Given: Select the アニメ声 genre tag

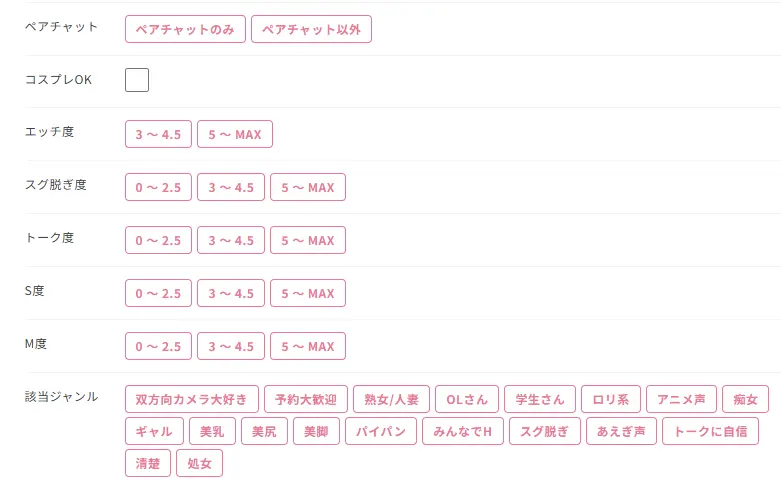Looking at the screenshot, I should (681, 399).
